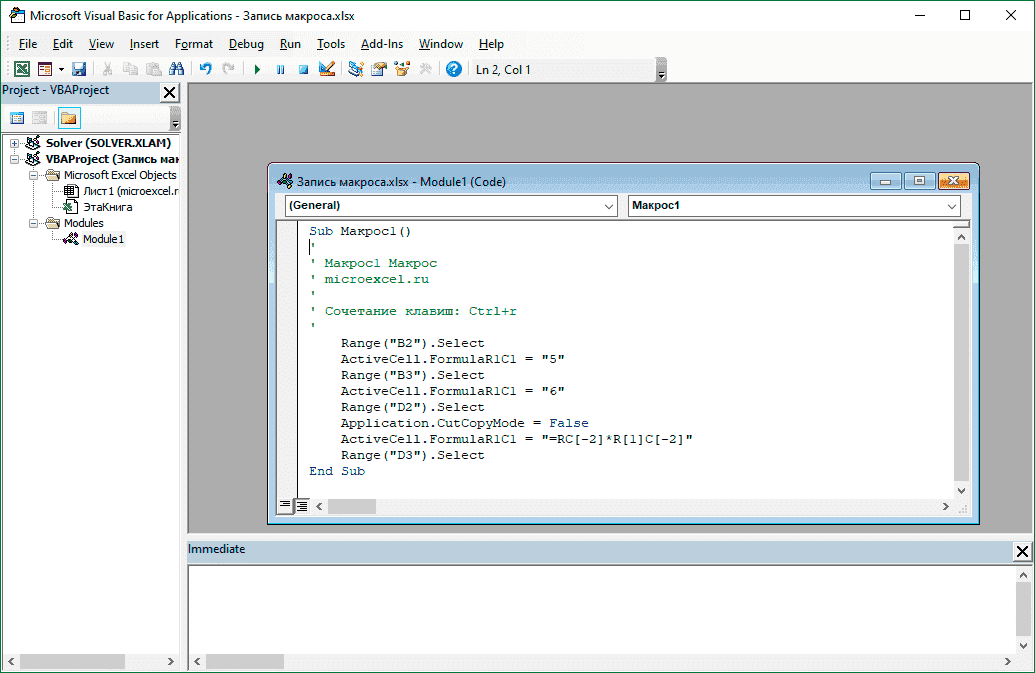Click the Find binoculars icon
This screenshot has width=1035, height=673.
click(x=177, y=70)
